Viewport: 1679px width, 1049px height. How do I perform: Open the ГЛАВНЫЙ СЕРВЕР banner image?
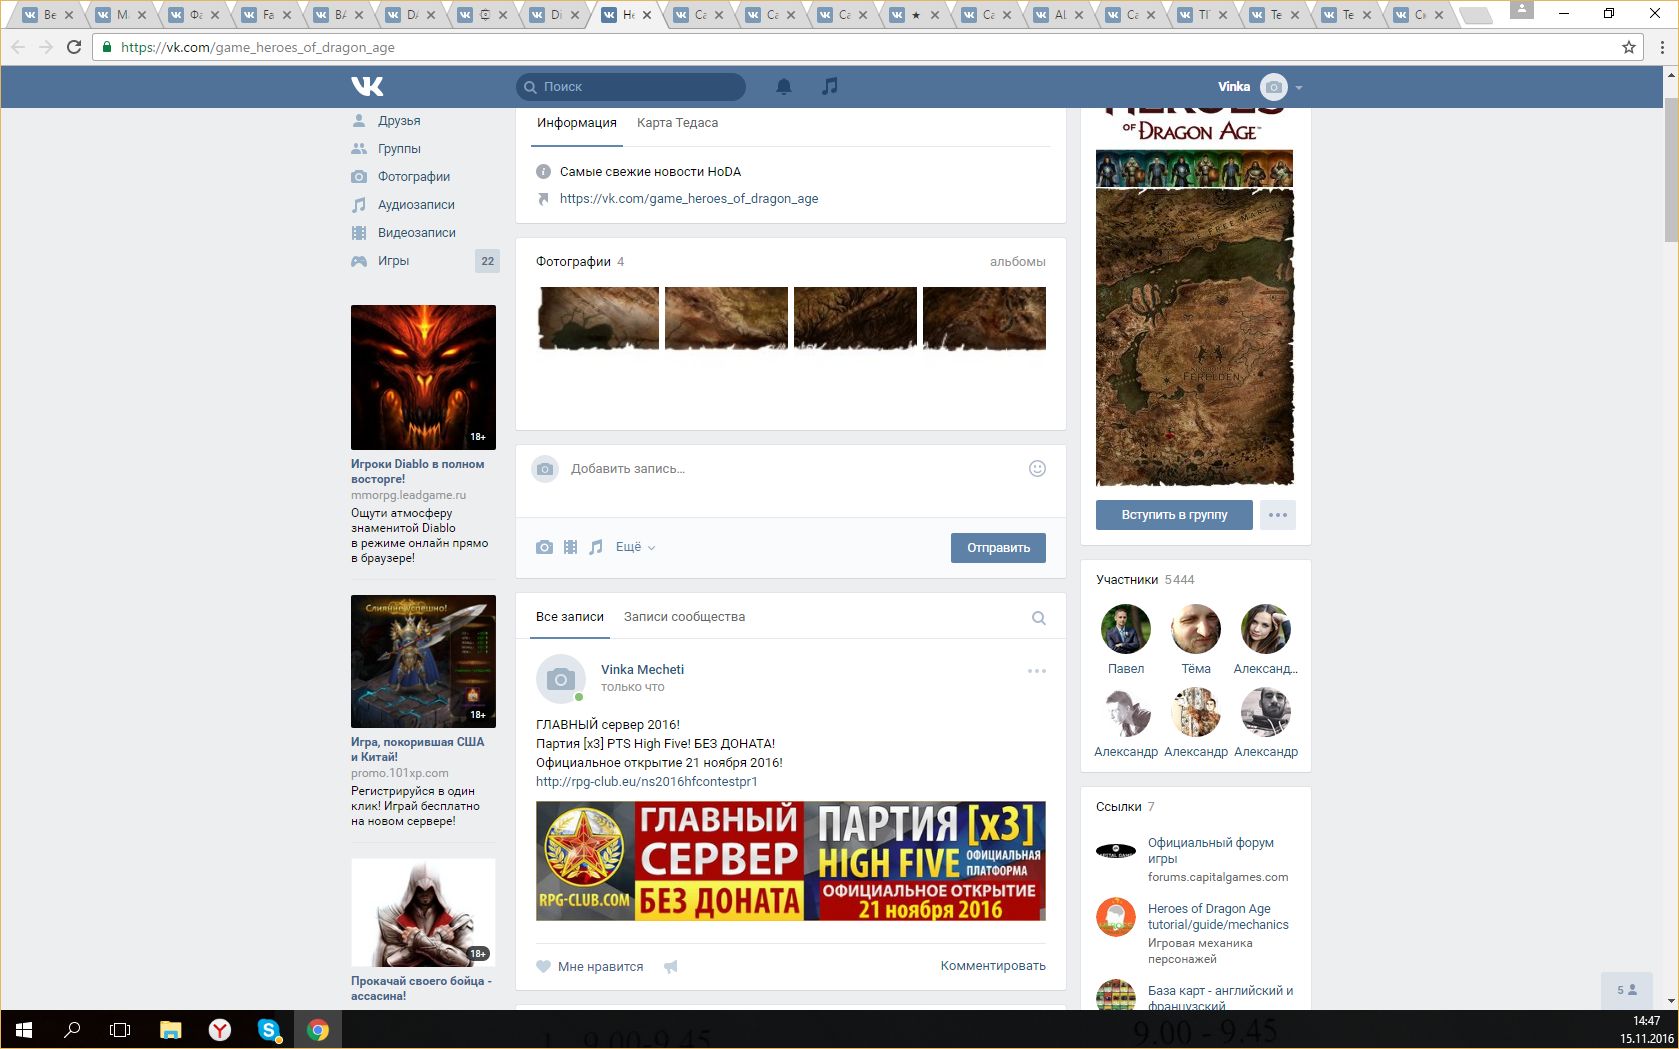791,861
